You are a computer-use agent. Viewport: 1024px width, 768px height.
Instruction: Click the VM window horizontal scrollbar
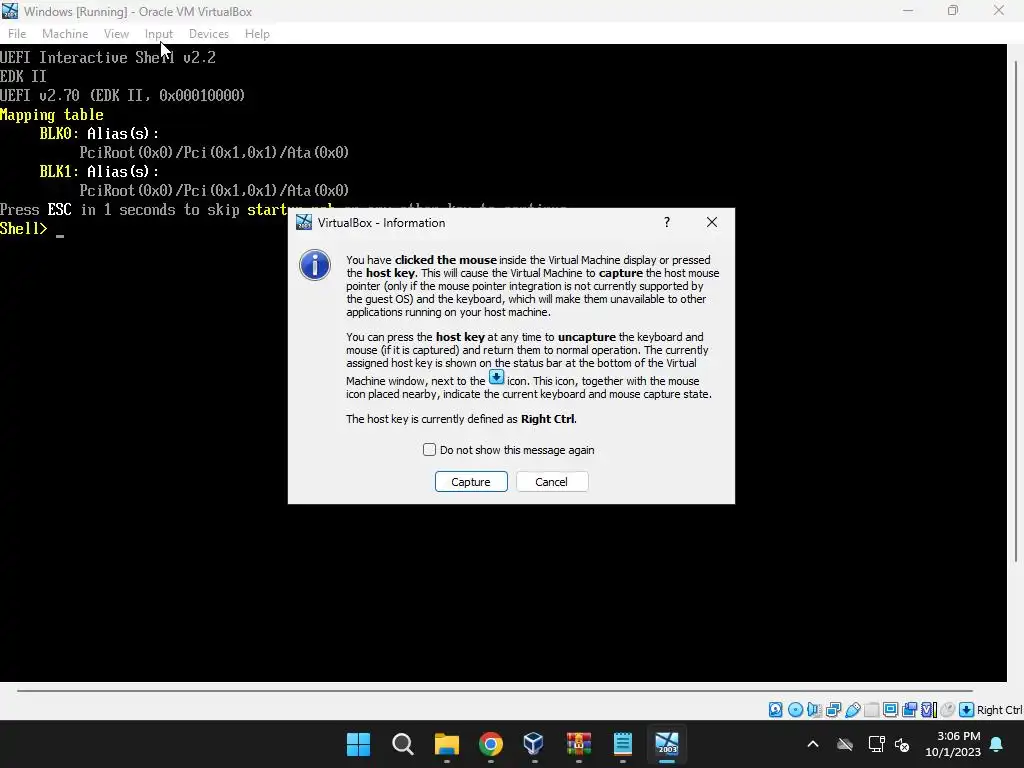[x=494, y=690]
